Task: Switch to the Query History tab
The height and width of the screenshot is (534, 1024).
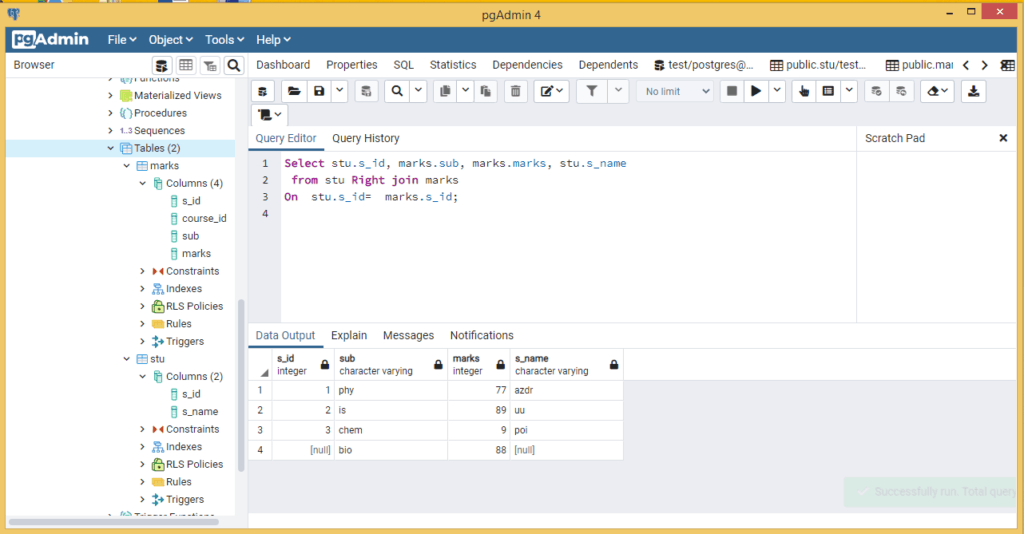Action: point(365,138)
